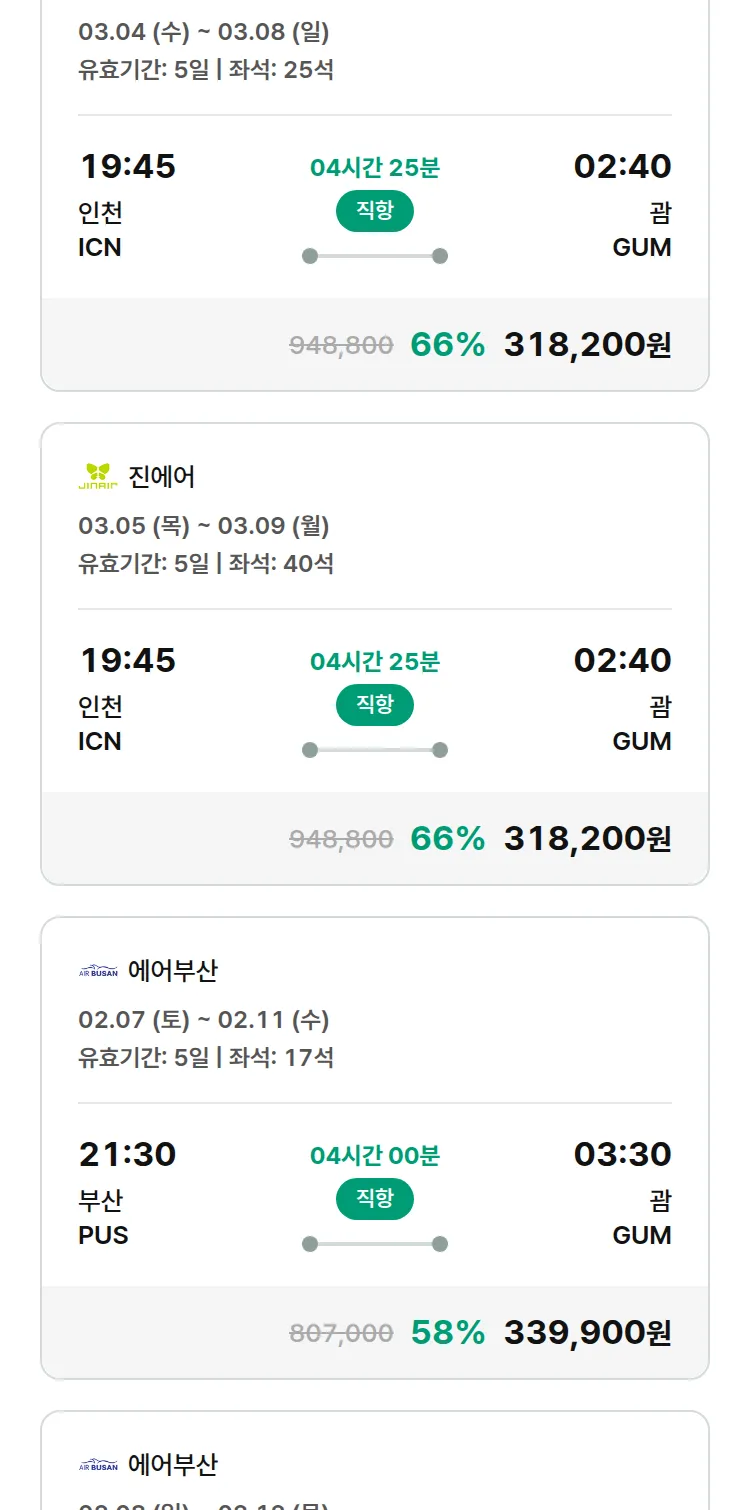Click route line on the PUS–GUM flight
Viewport: 750px width, 1510px height.
tap(374, 1244)
